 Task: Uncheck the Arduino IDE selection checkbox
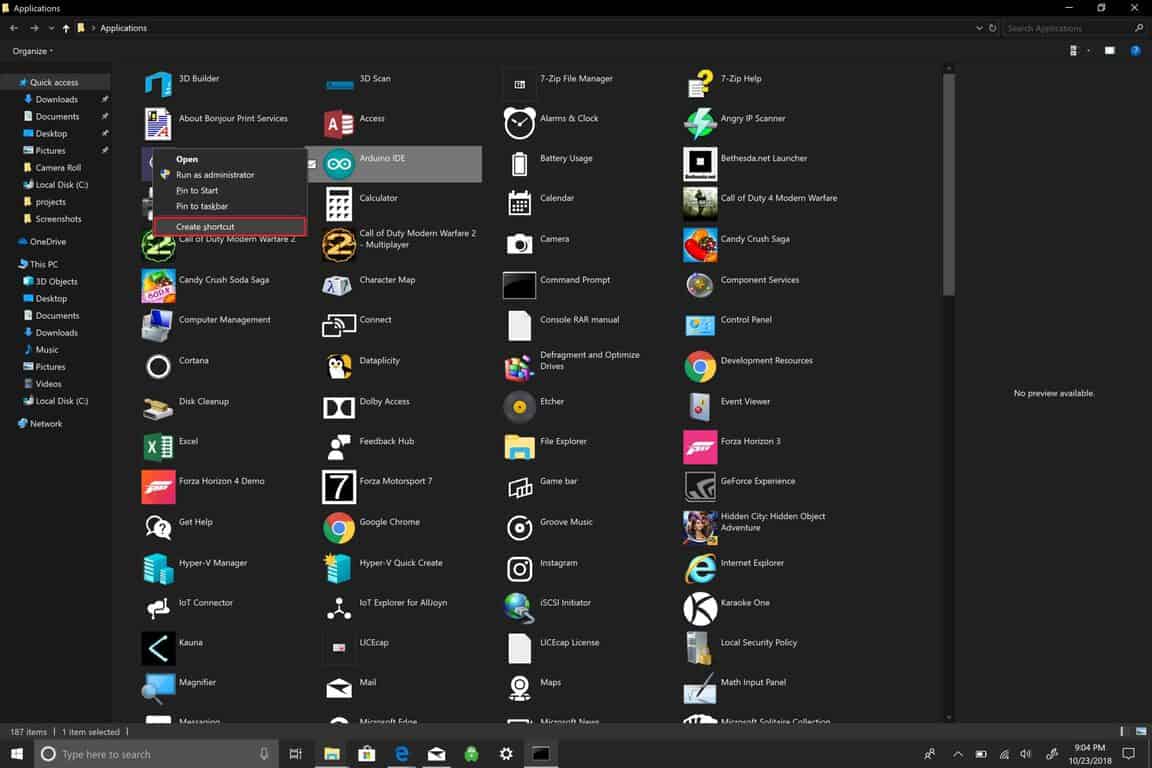pos(312,164)
